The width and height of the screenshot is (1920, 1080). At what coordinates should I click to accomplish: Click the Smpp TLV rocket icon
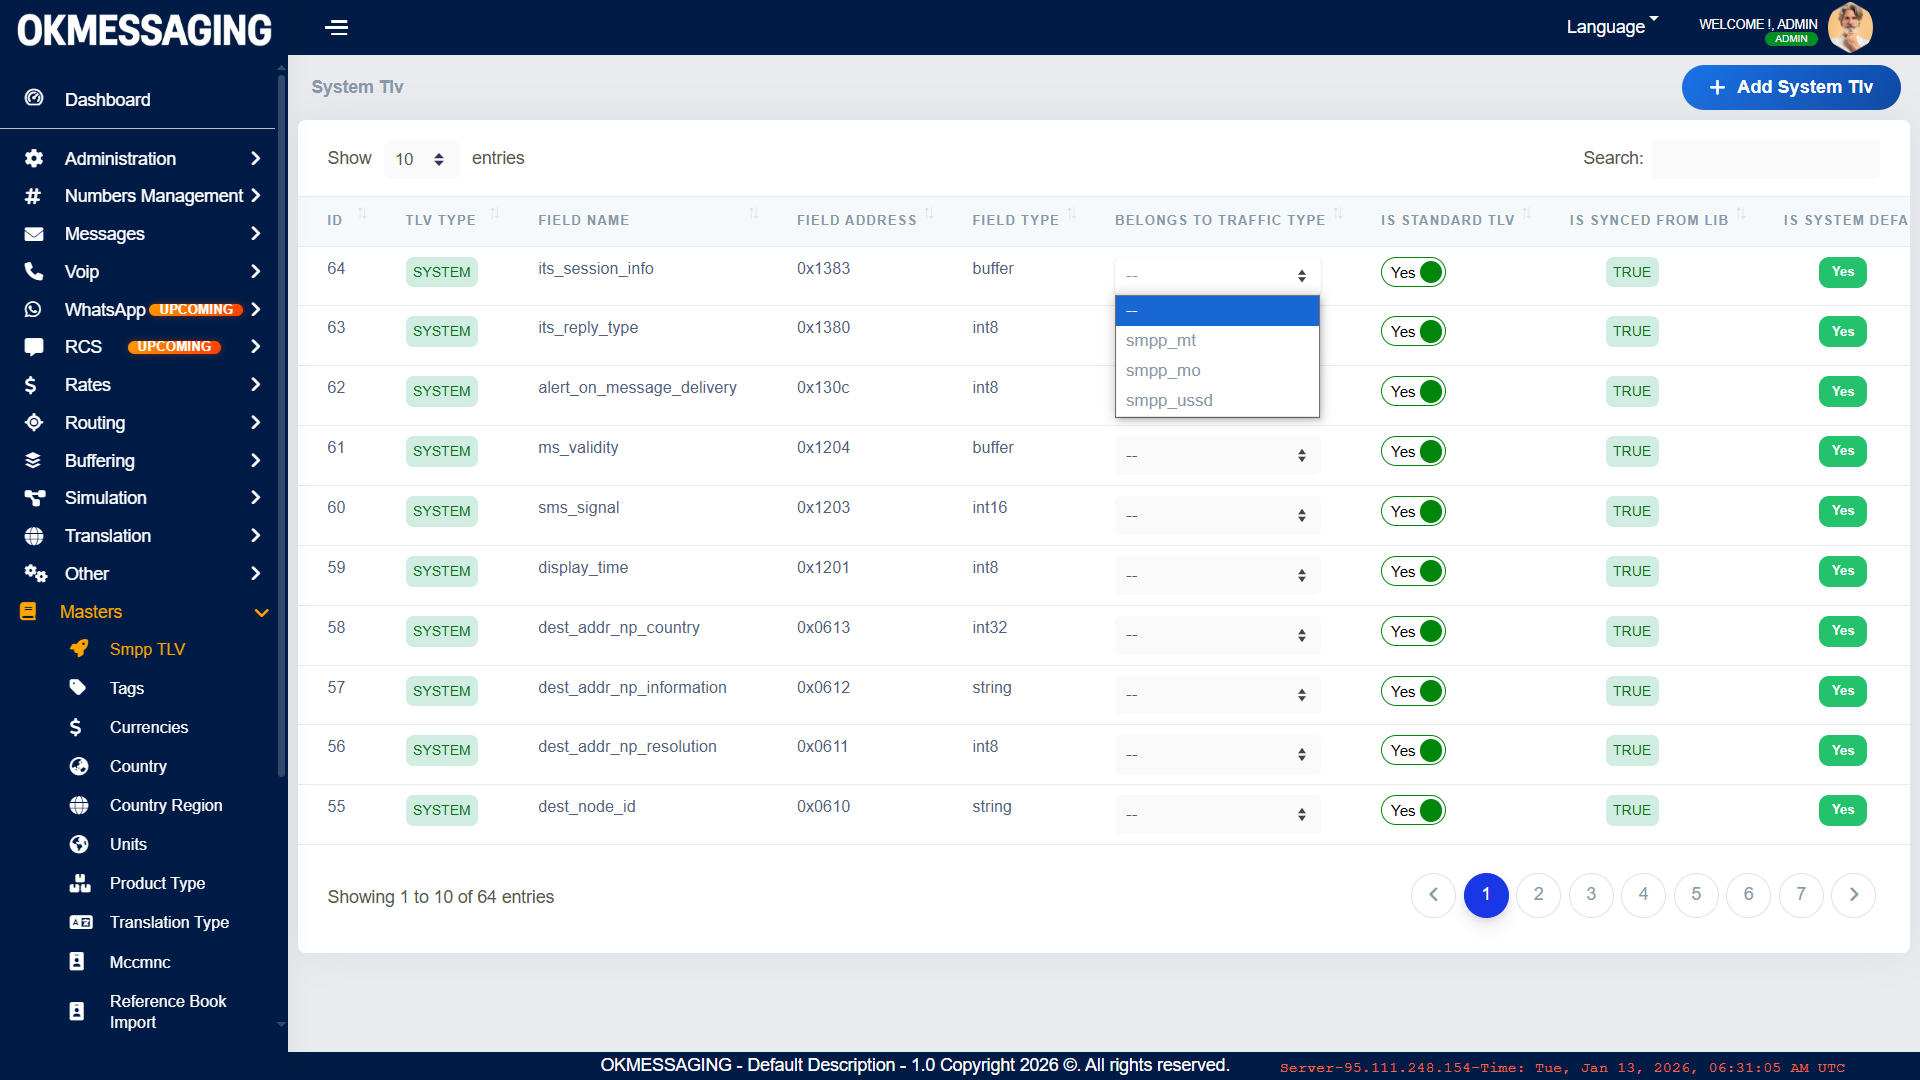[x=79, y=649]
